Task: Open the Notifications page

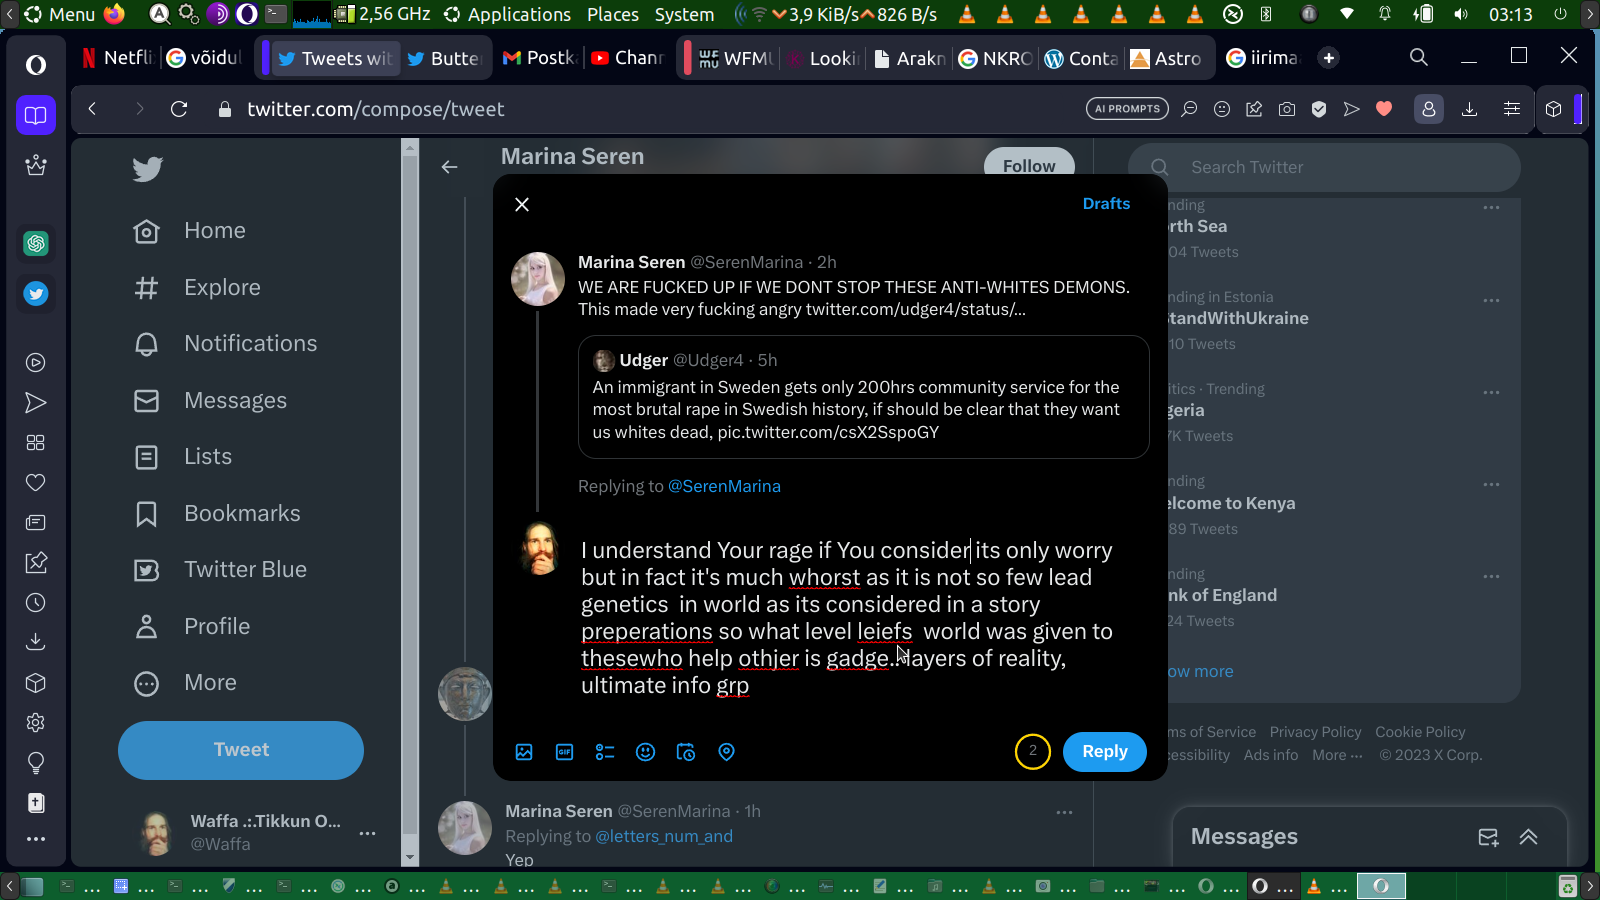Action: [225, 344]
